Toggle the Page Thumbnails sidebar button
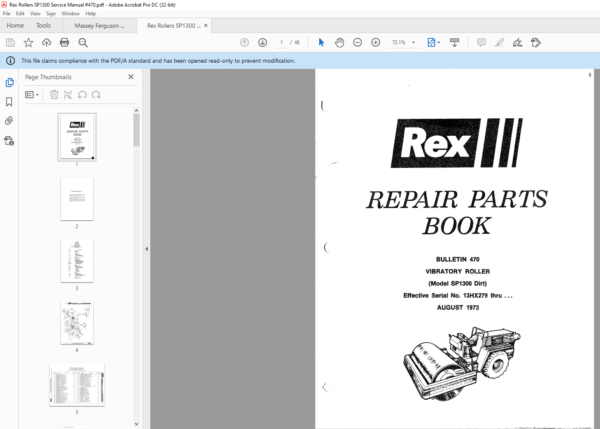 pos(8,83)
